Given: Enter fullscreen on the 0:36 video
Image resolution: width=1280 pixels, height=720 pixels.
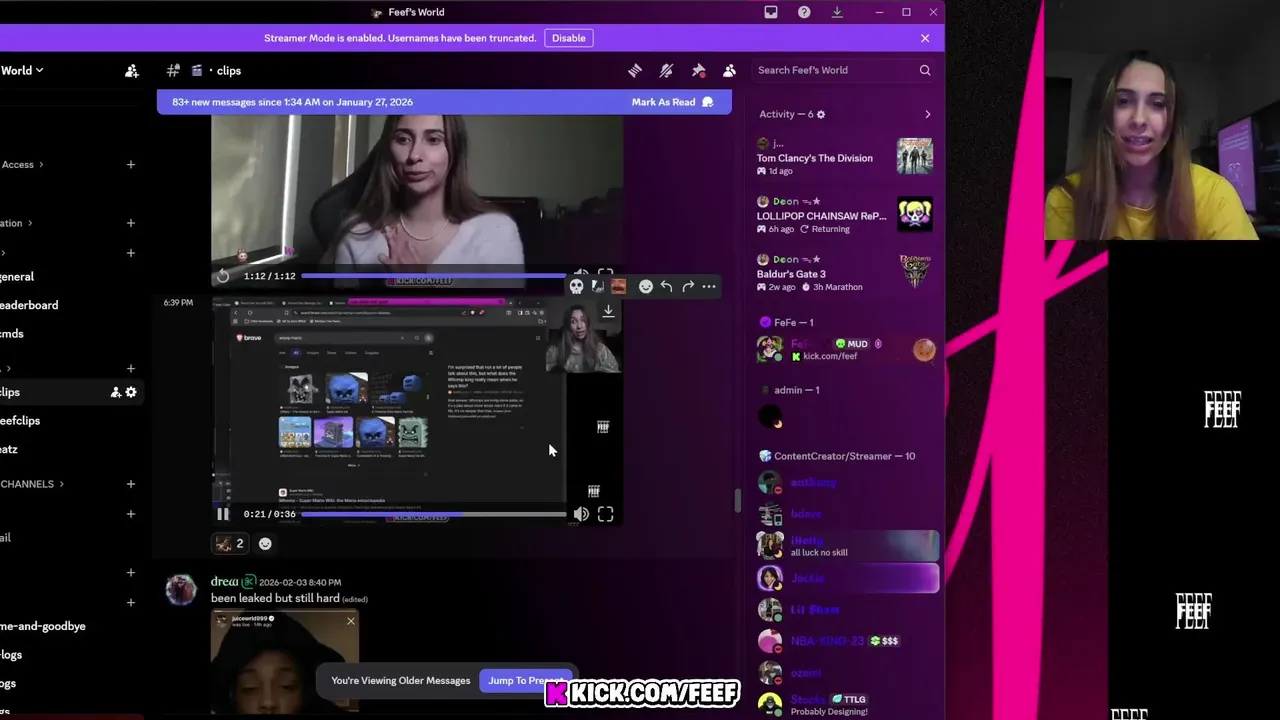Looking at the screenshot, I should pos(605,514).
